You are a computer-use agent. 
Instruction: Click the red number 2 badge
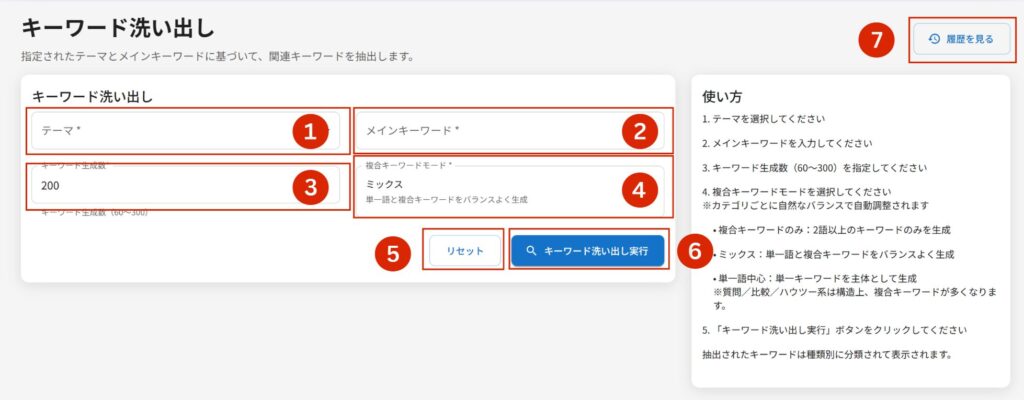coord(639,130)
